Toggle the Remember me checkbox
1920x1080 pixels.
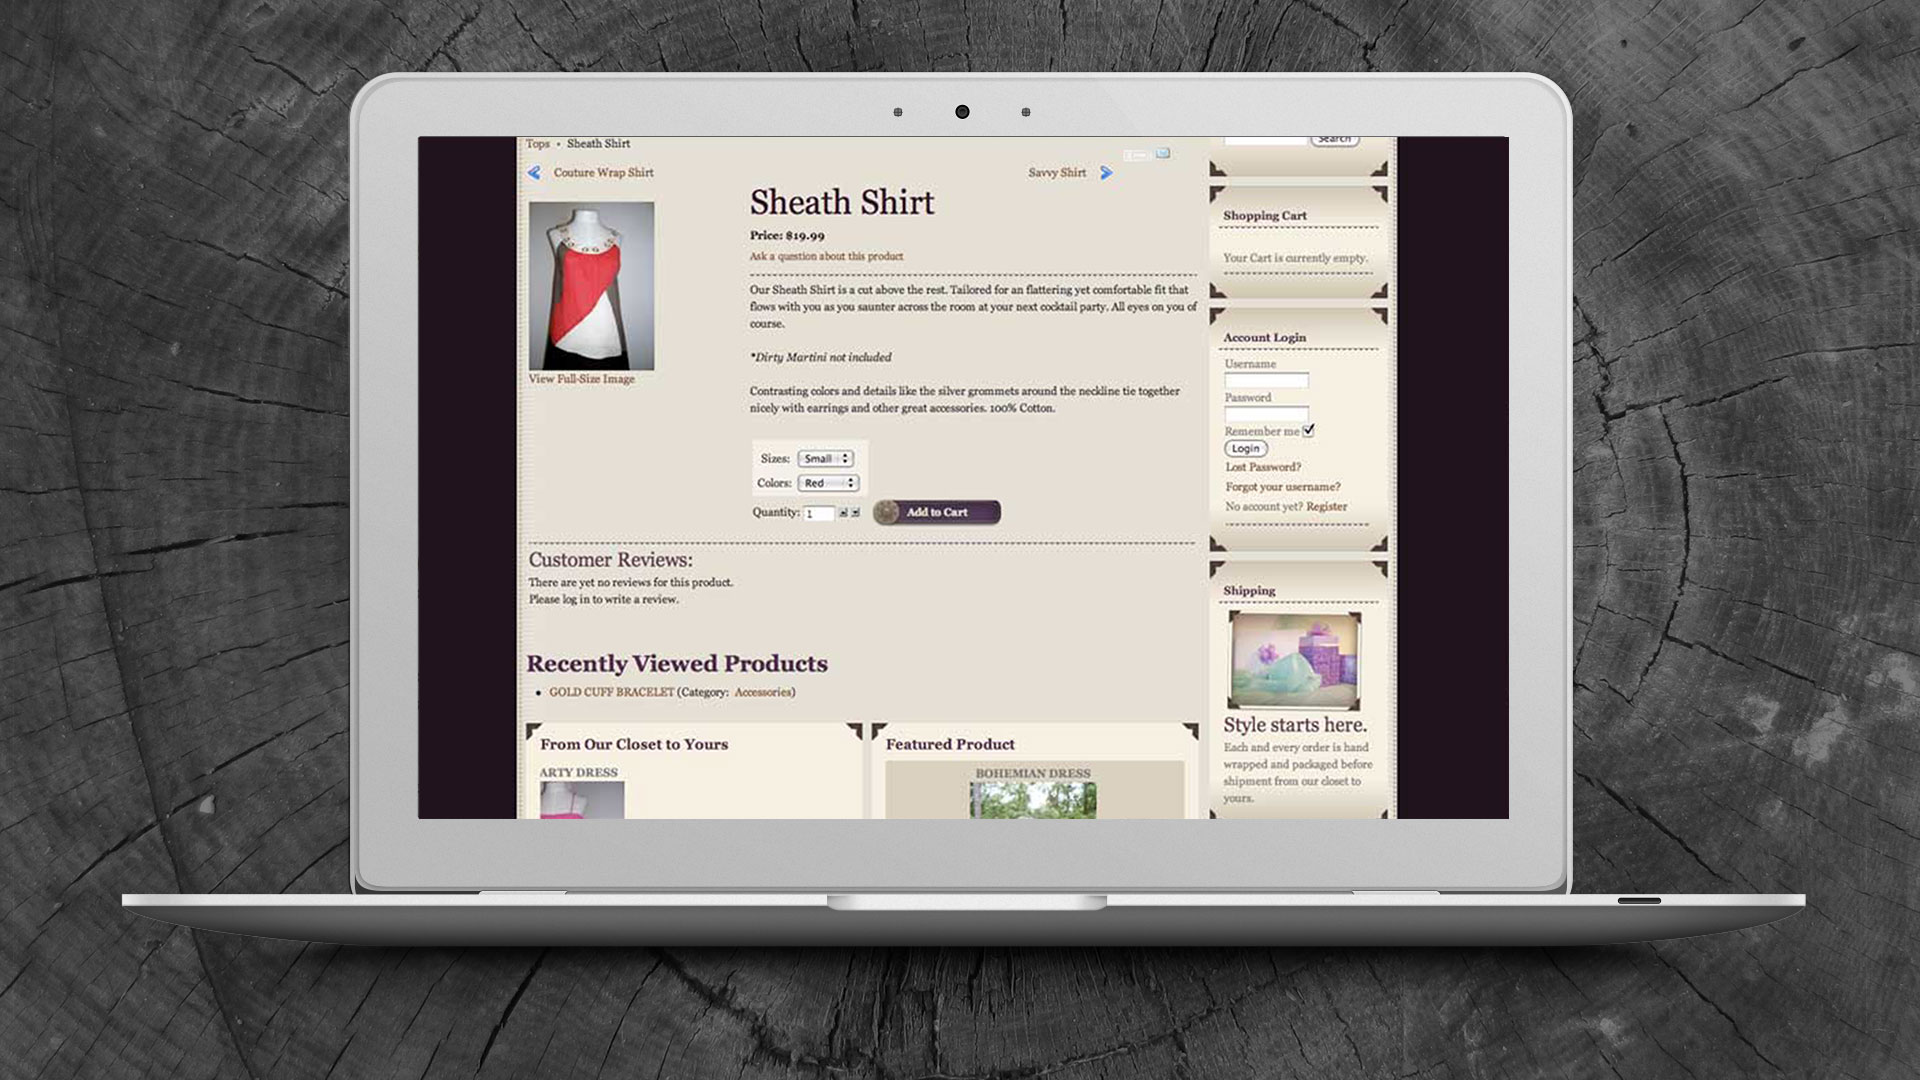click(x=1309, y=430)
